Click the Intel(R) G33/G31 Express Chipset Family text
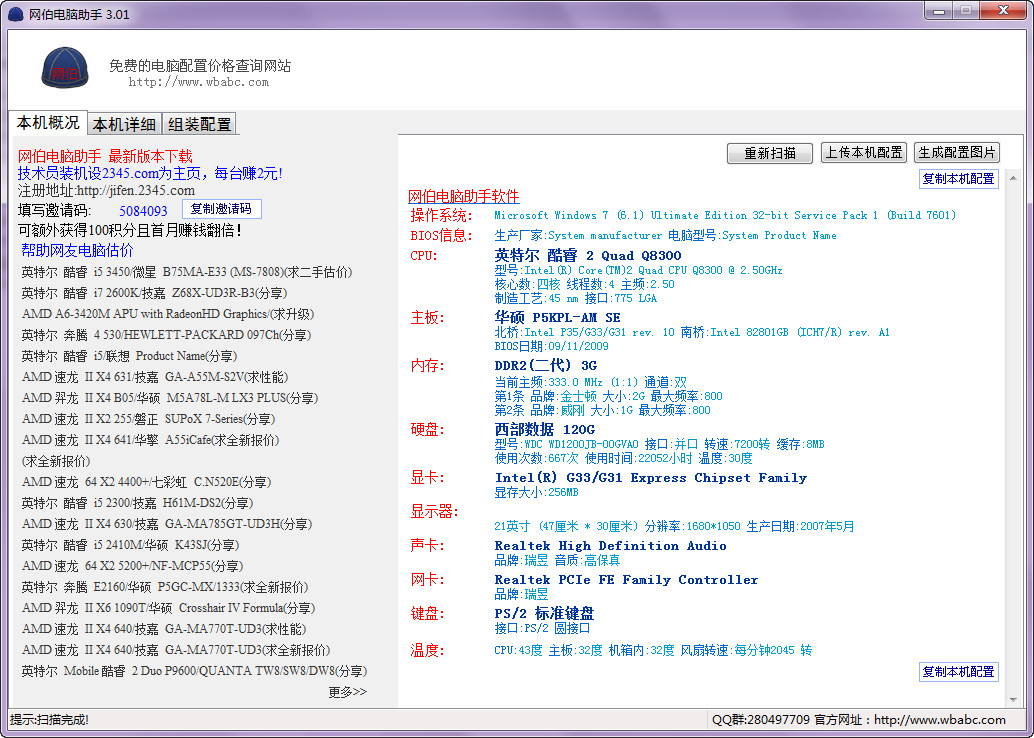Viewport: 1034px width, 738px height. (651, 477)
